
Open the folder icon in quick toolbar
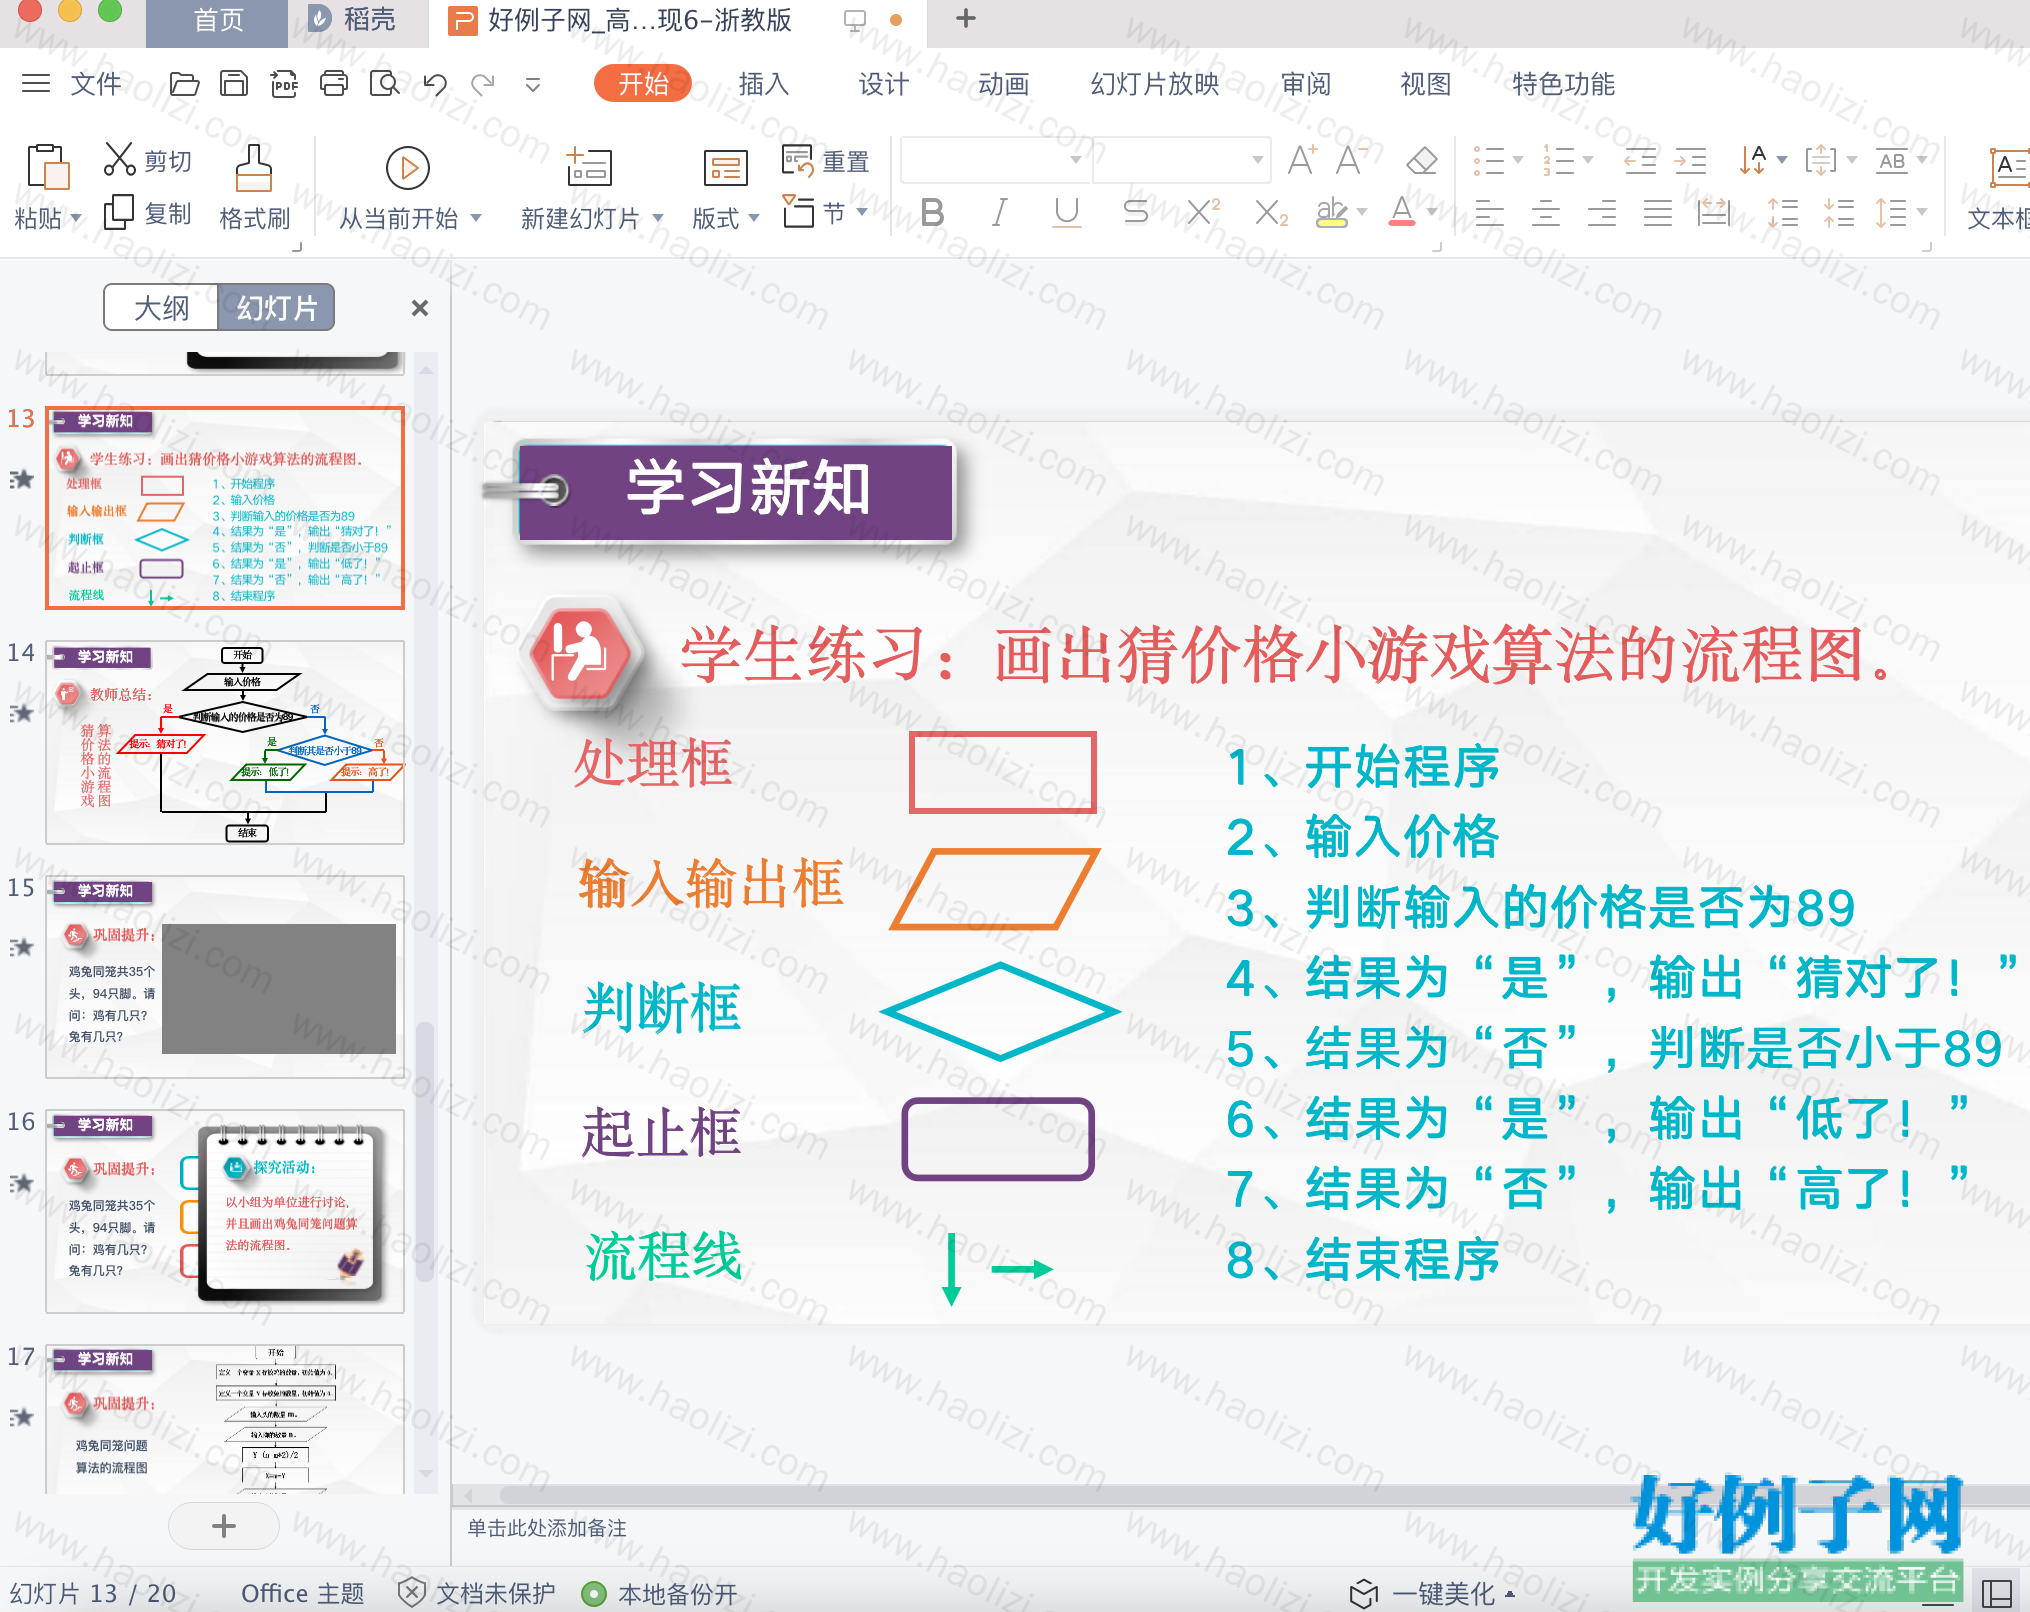[x=184, y=84]
